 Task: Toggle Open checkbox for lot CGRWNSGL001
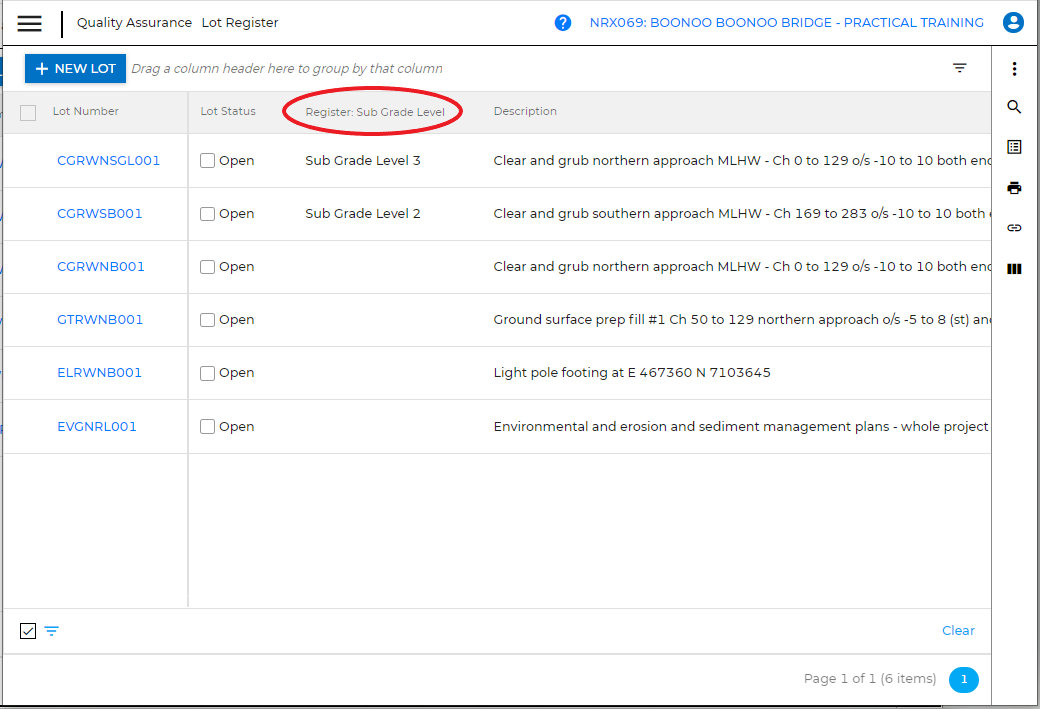click(208, 161)
